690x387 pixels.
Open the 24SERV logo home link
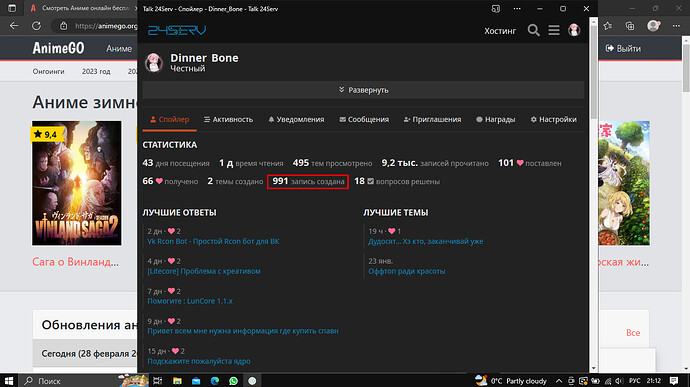tap(177, 30)
